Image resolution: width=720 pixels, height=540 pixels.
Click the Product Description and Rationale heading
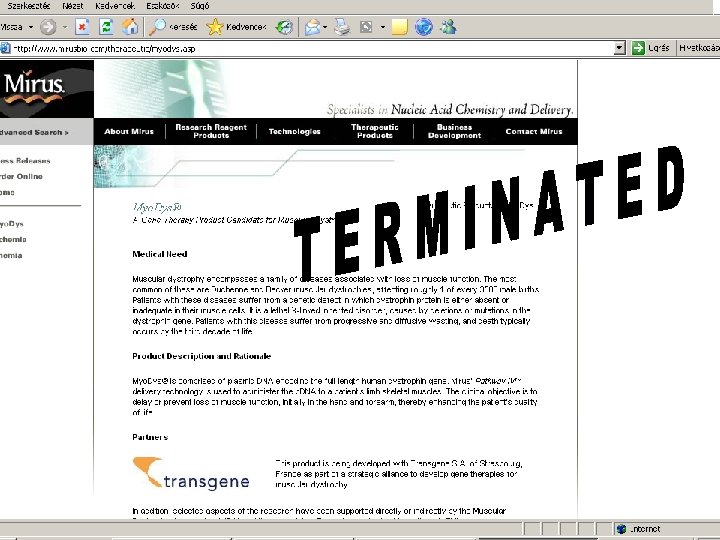click(202, 356)
